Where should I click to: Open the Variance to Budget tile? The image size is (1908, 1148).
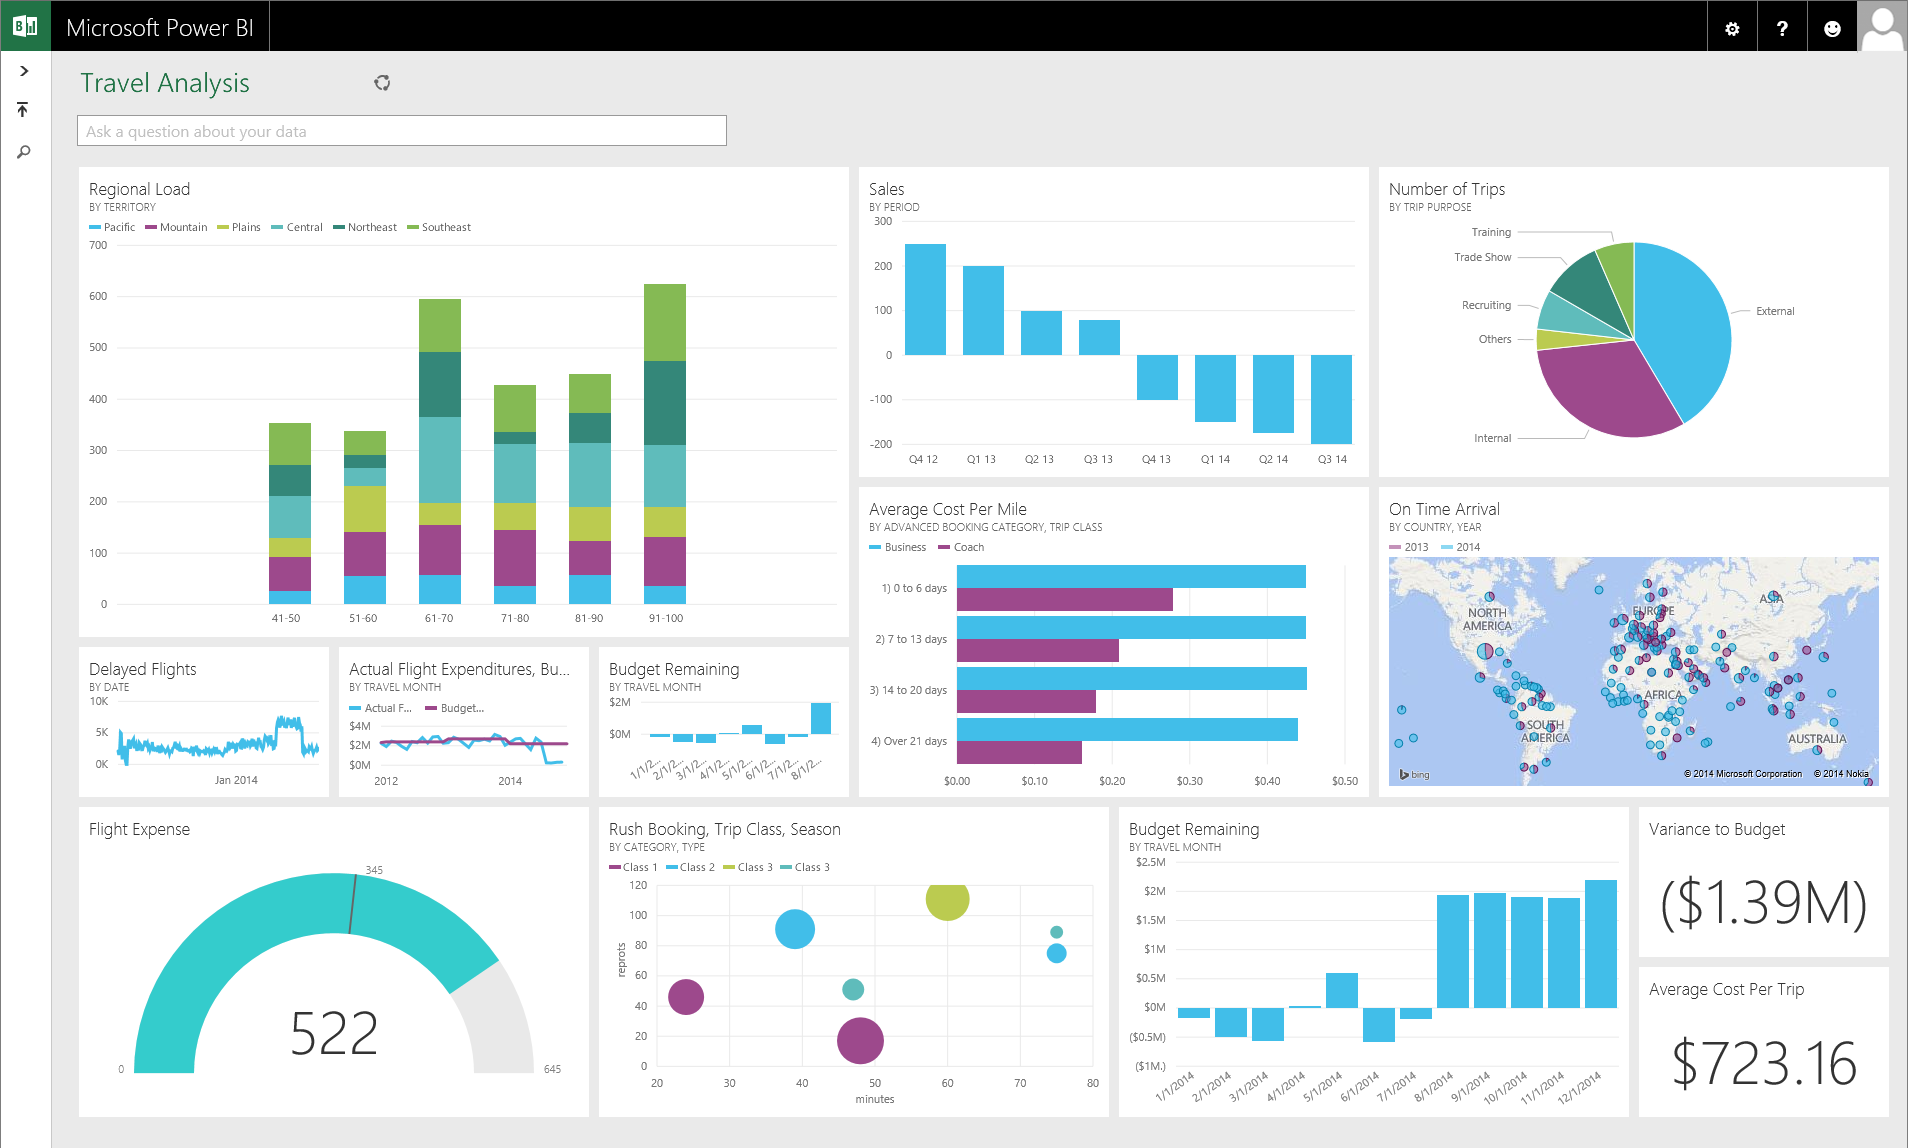coord(1762,880)
